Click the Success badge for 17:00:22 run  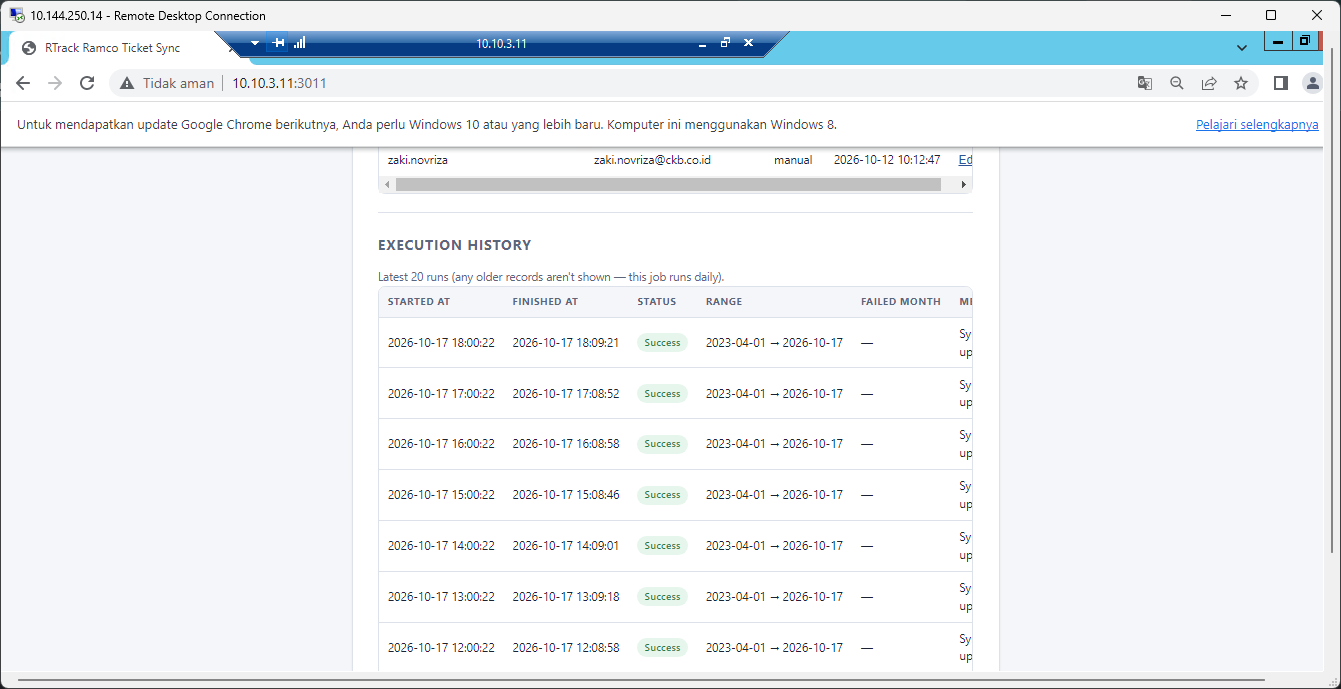click(x=662, y=394)
